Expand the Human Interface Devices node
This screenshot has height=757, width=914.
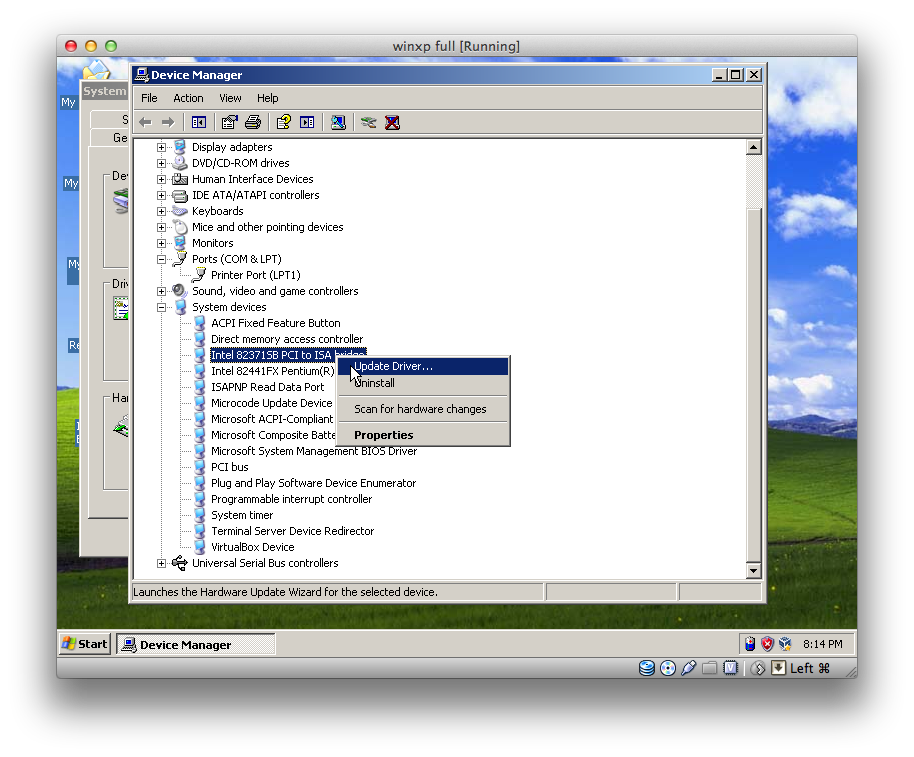161,179
